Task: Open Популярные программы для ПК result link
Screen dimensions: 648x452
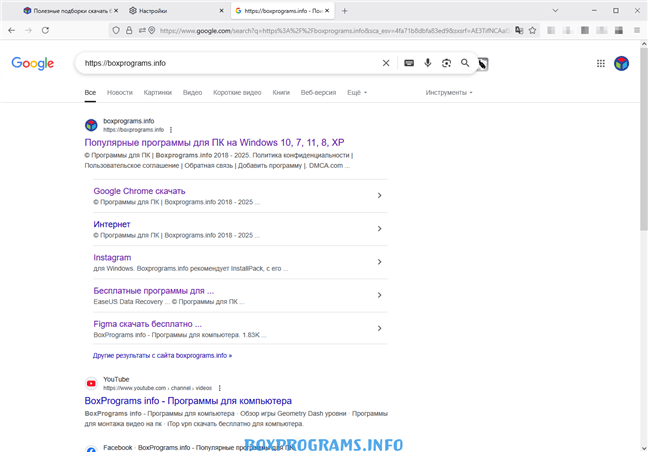Action: point(214,143)
